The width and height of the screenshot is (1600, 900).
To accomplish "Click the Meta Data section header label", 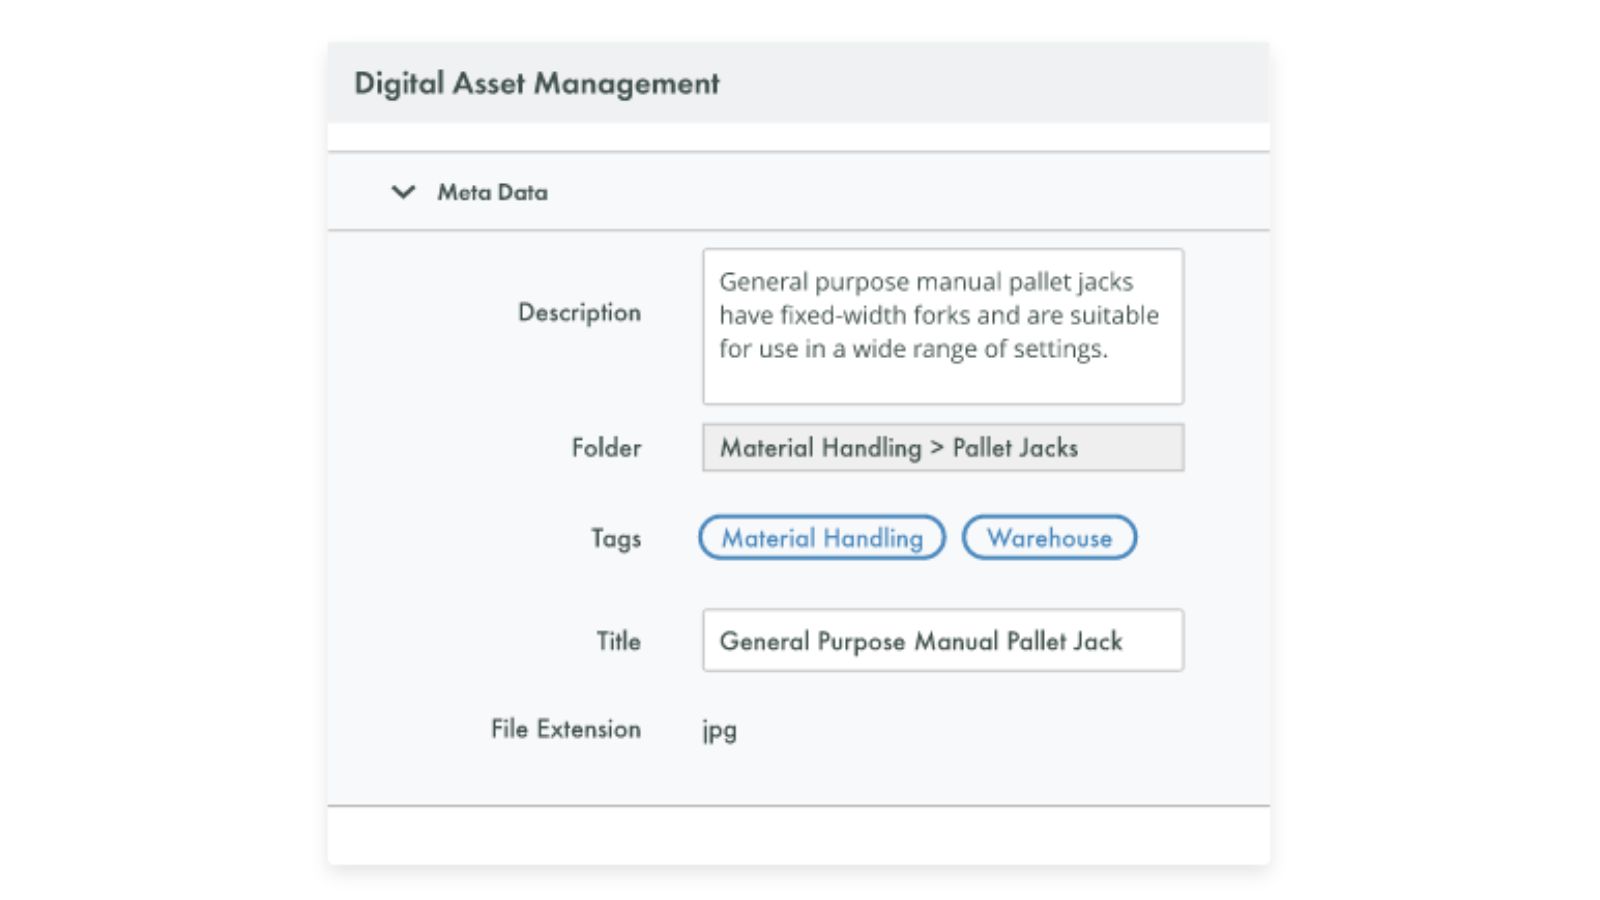I will [x=492, y=192].
